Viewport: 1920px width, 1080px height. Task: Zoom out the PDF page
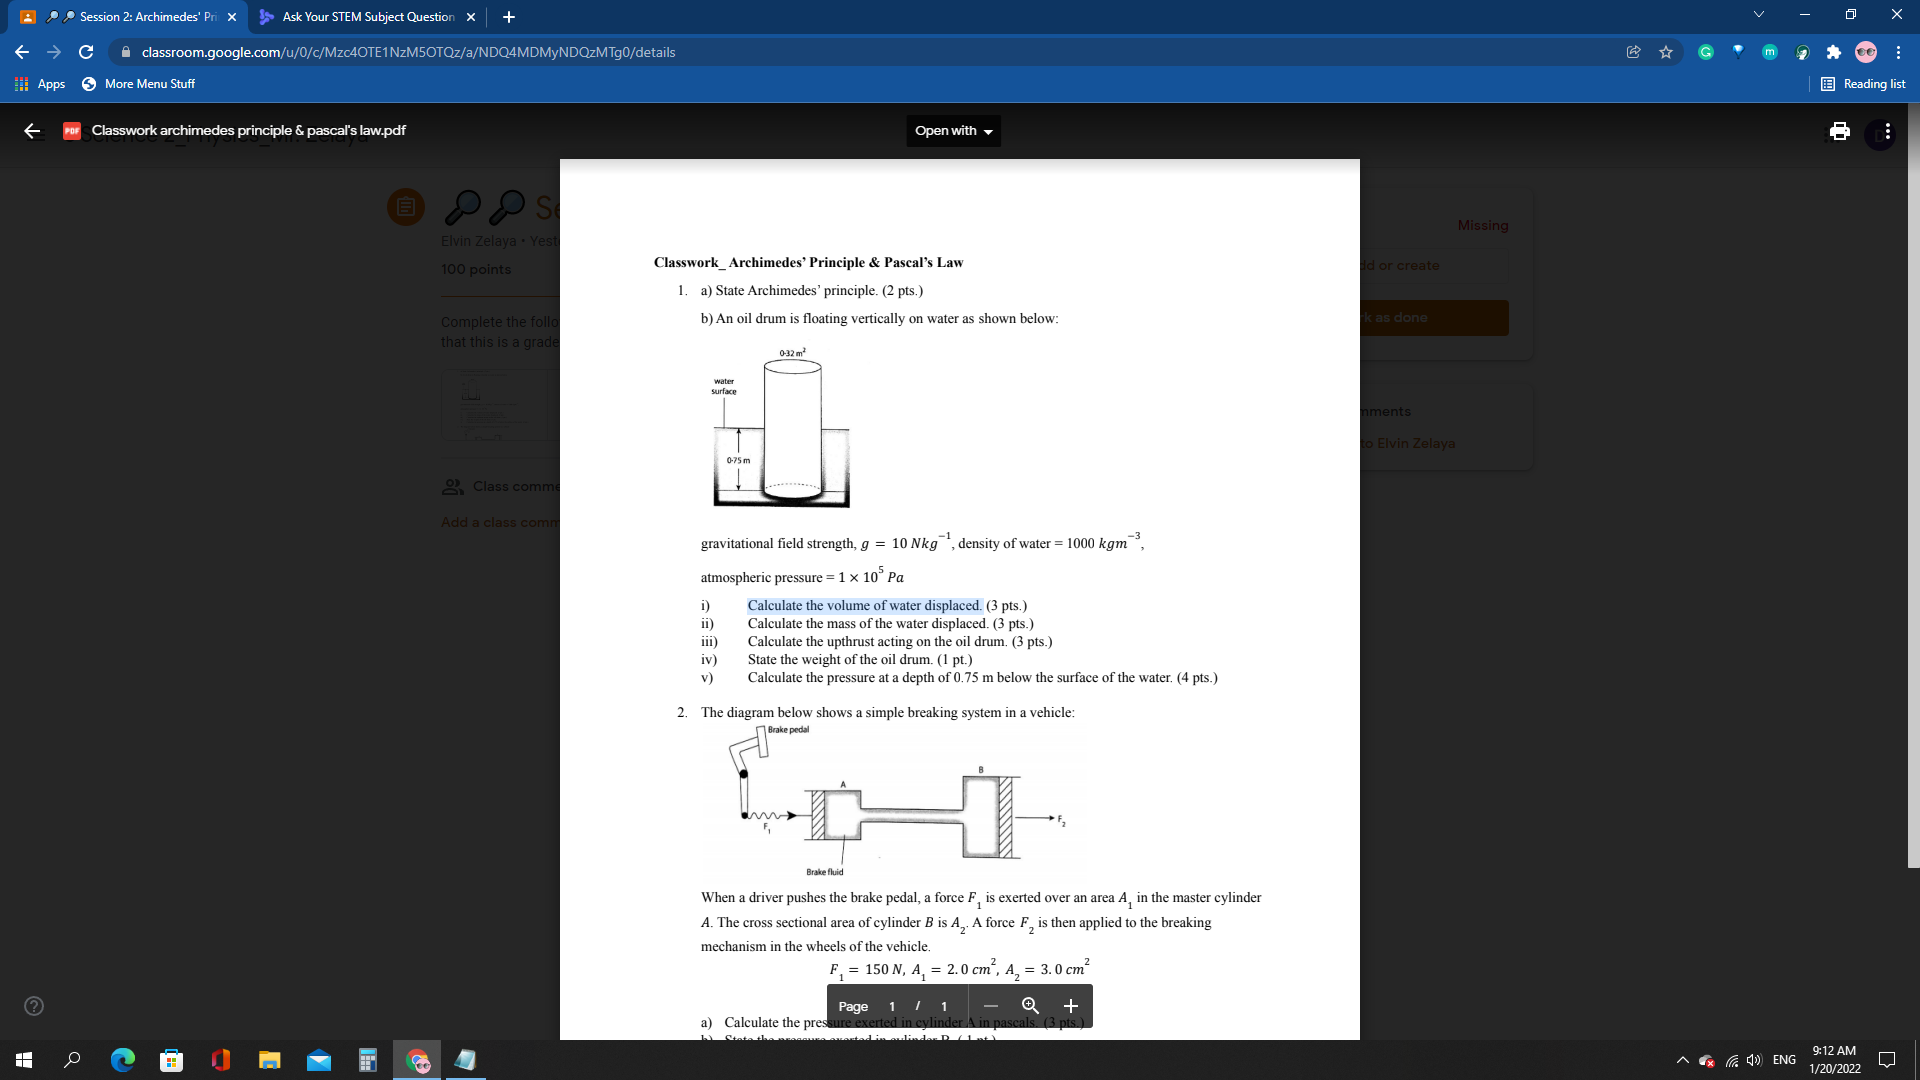(x=990, y=1006)
